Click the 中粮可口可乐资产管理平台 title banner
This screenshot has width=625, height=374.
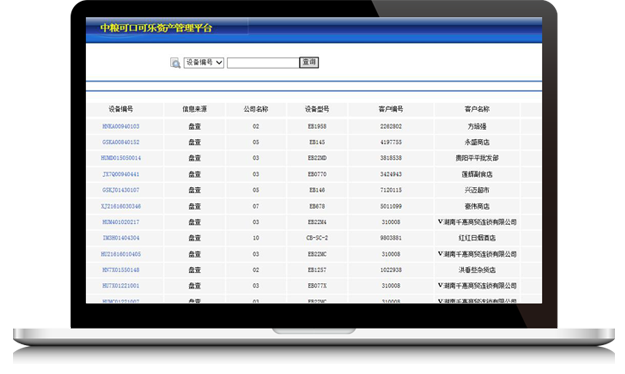pos(156,28)
